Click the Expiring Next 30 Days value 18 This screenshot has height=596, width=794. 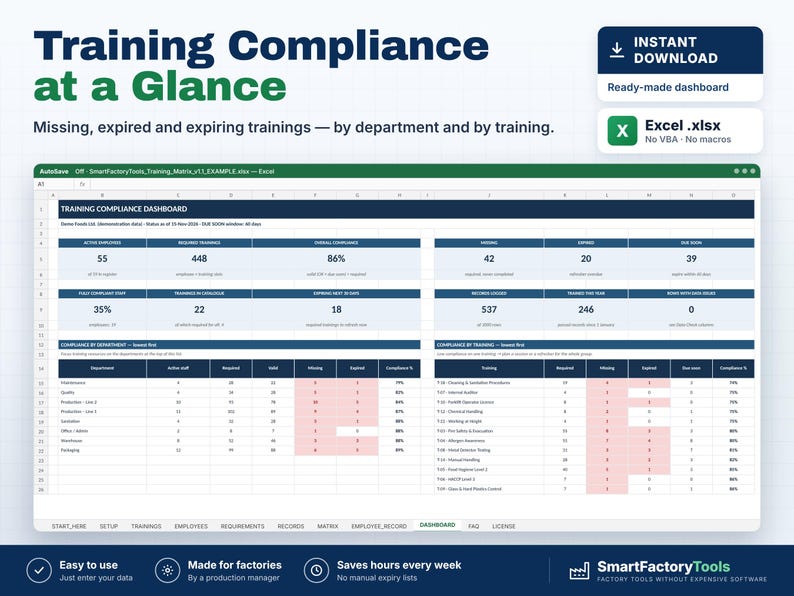point(336,309)
